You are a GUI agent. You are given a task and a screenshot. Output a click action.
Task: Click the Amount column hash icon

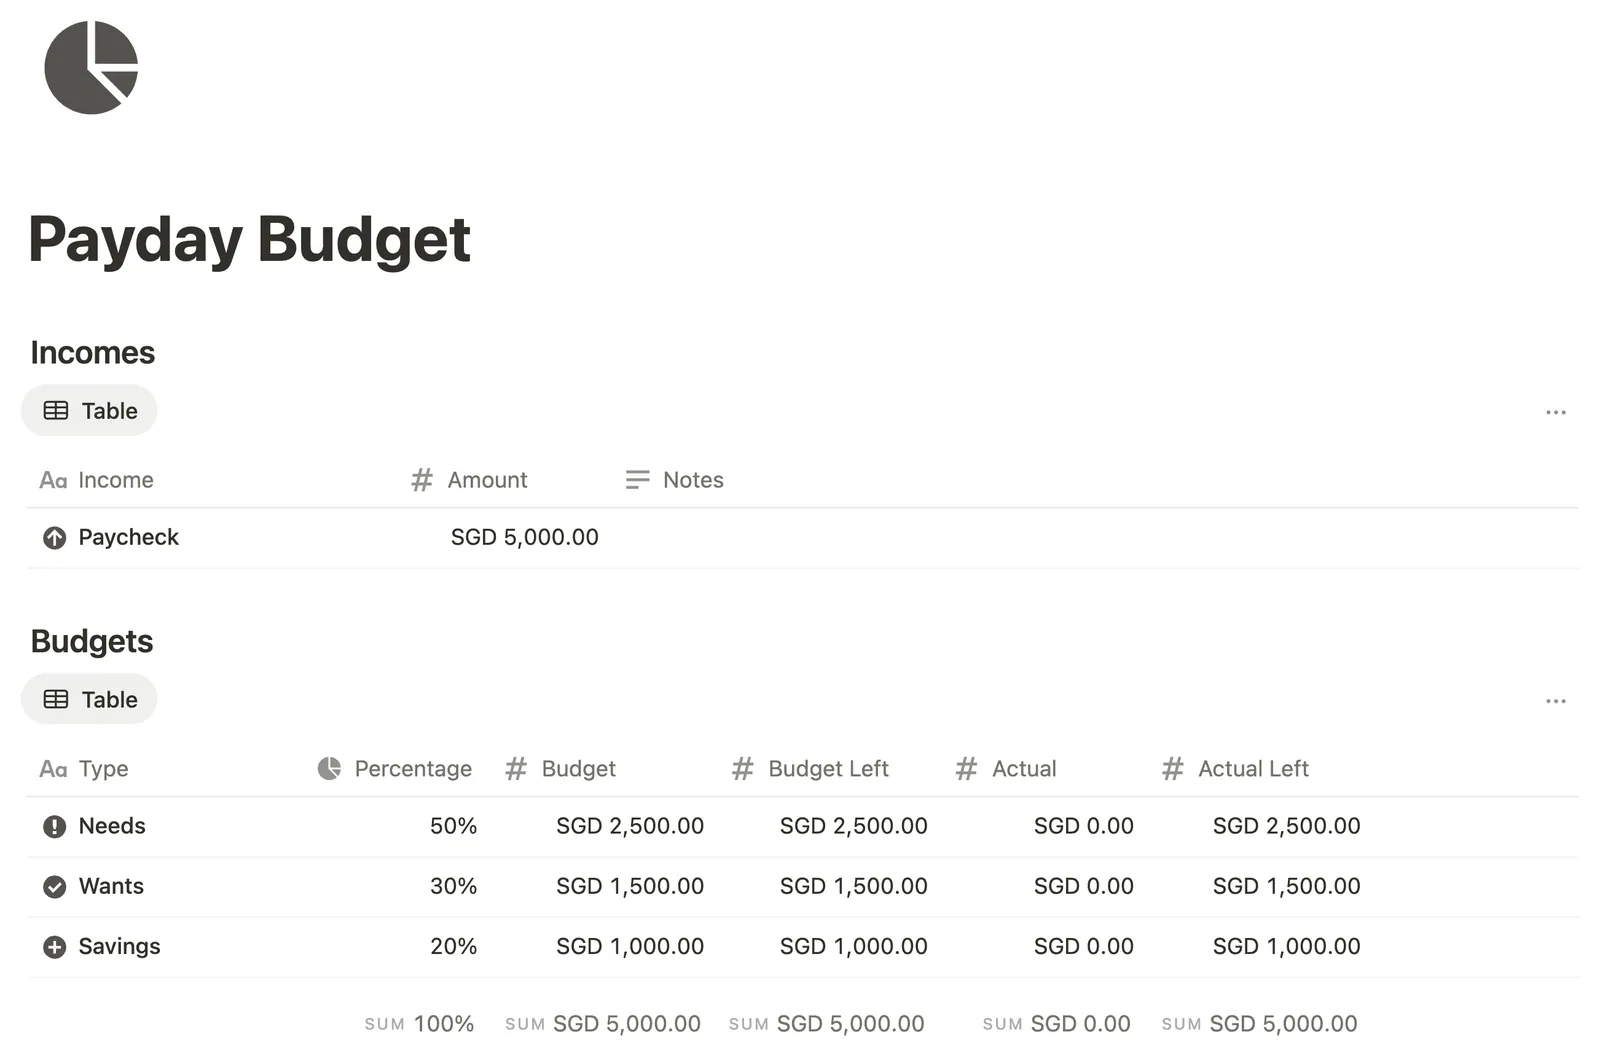pyautogui.click(x=422, y=480)
